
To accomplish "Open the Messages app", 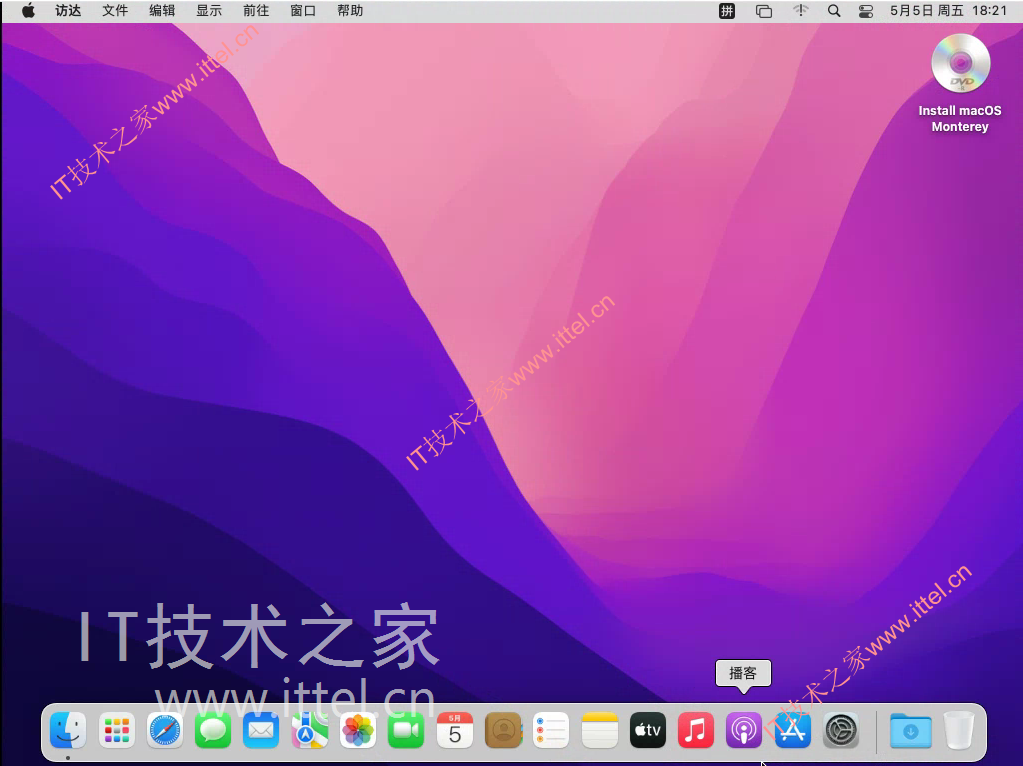I will pos(213,730).
